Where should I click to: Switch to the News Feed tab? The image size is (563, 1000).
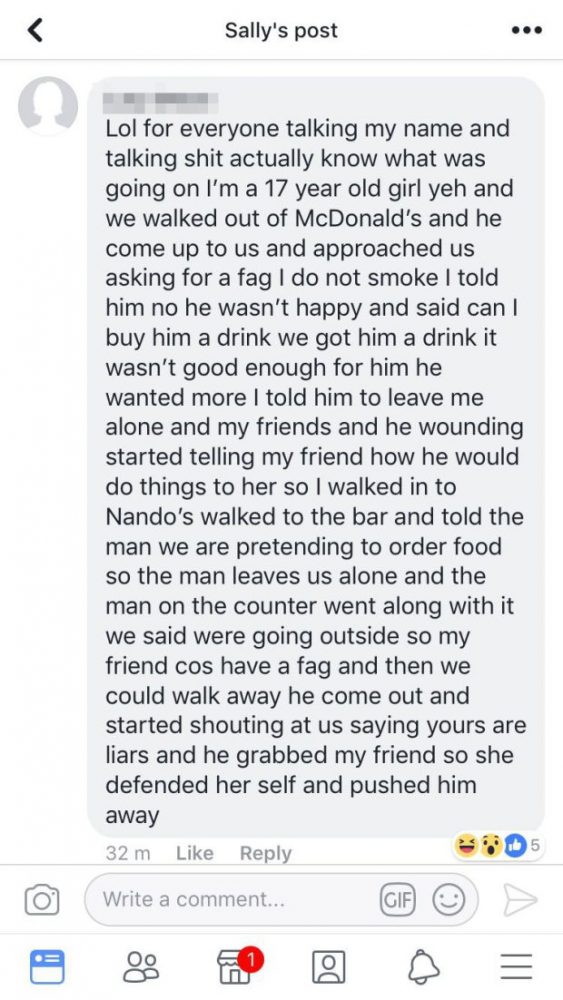pyautogui.click(x=47, y=966)
